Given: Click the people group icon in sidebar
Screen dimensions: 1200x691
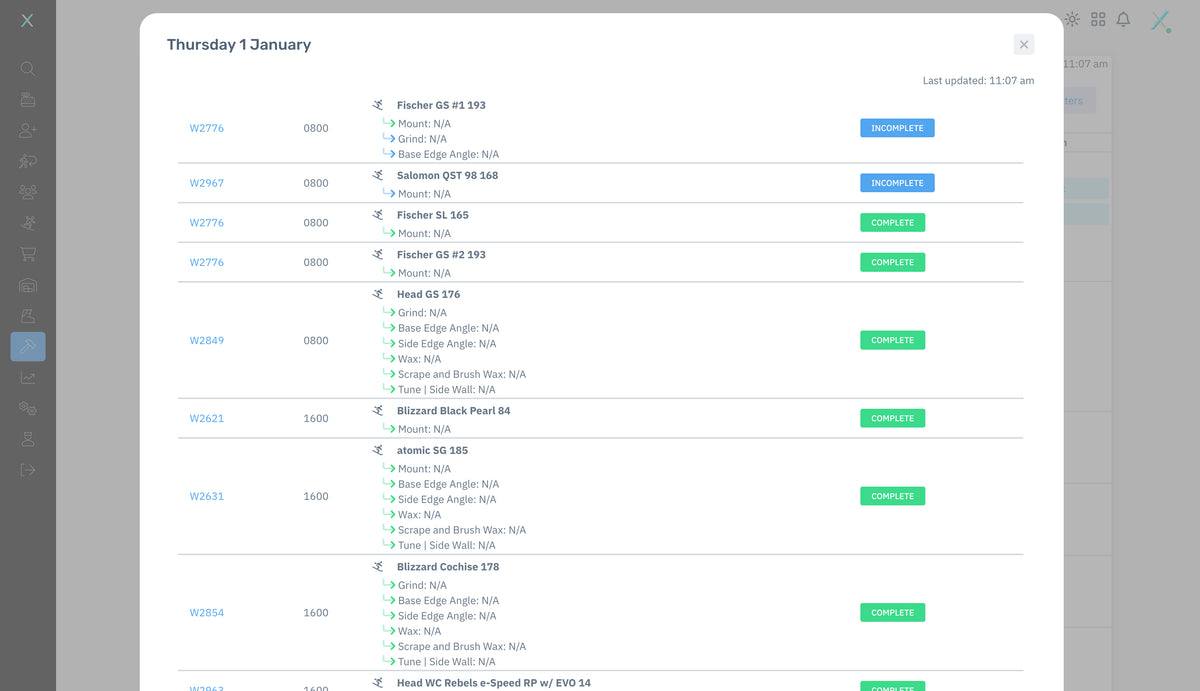Looking at the screenshot, I should click(28, 192).
